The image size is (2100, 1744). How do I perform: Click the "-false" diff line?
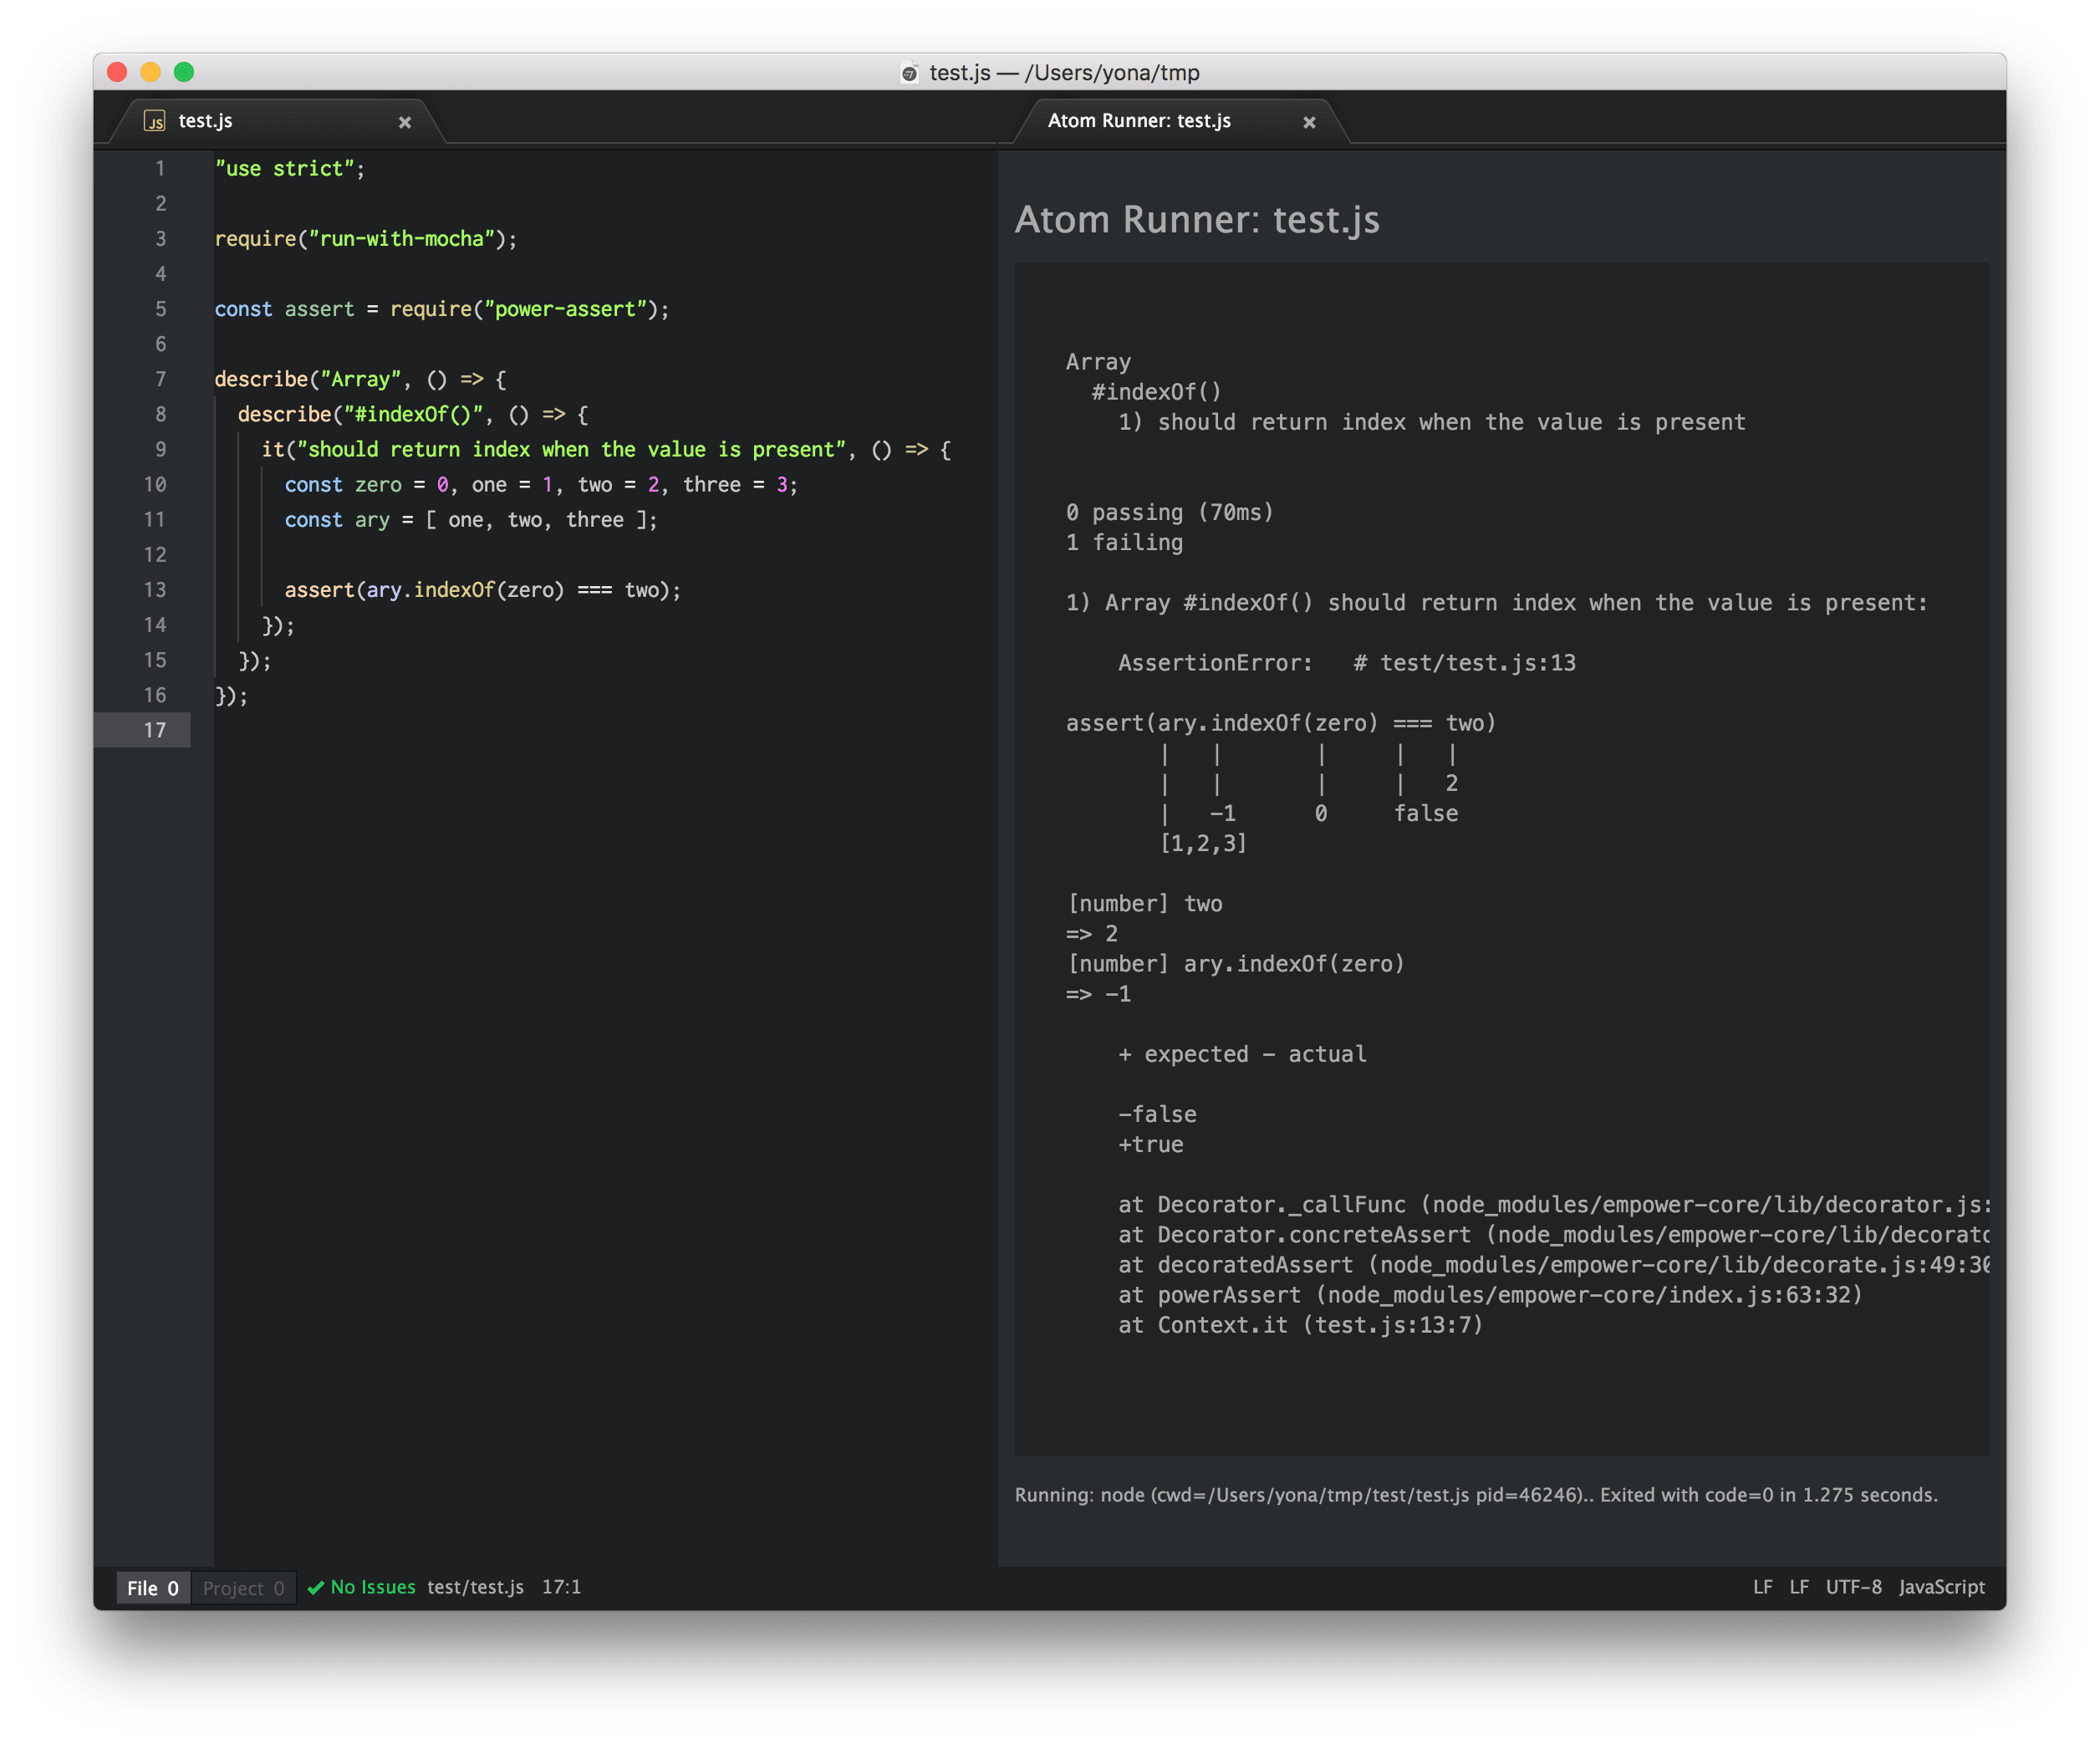click(1157, 1114)
